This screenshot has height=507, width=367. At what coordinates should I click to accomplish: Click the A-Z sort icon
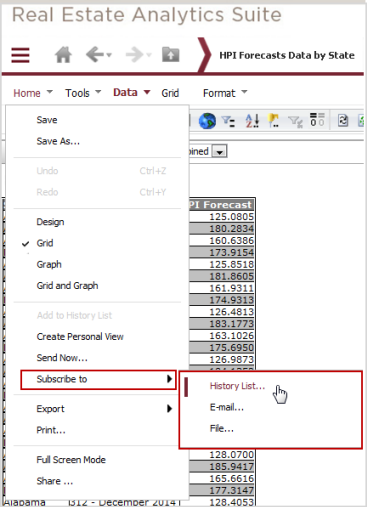click(x=252, y=121)
